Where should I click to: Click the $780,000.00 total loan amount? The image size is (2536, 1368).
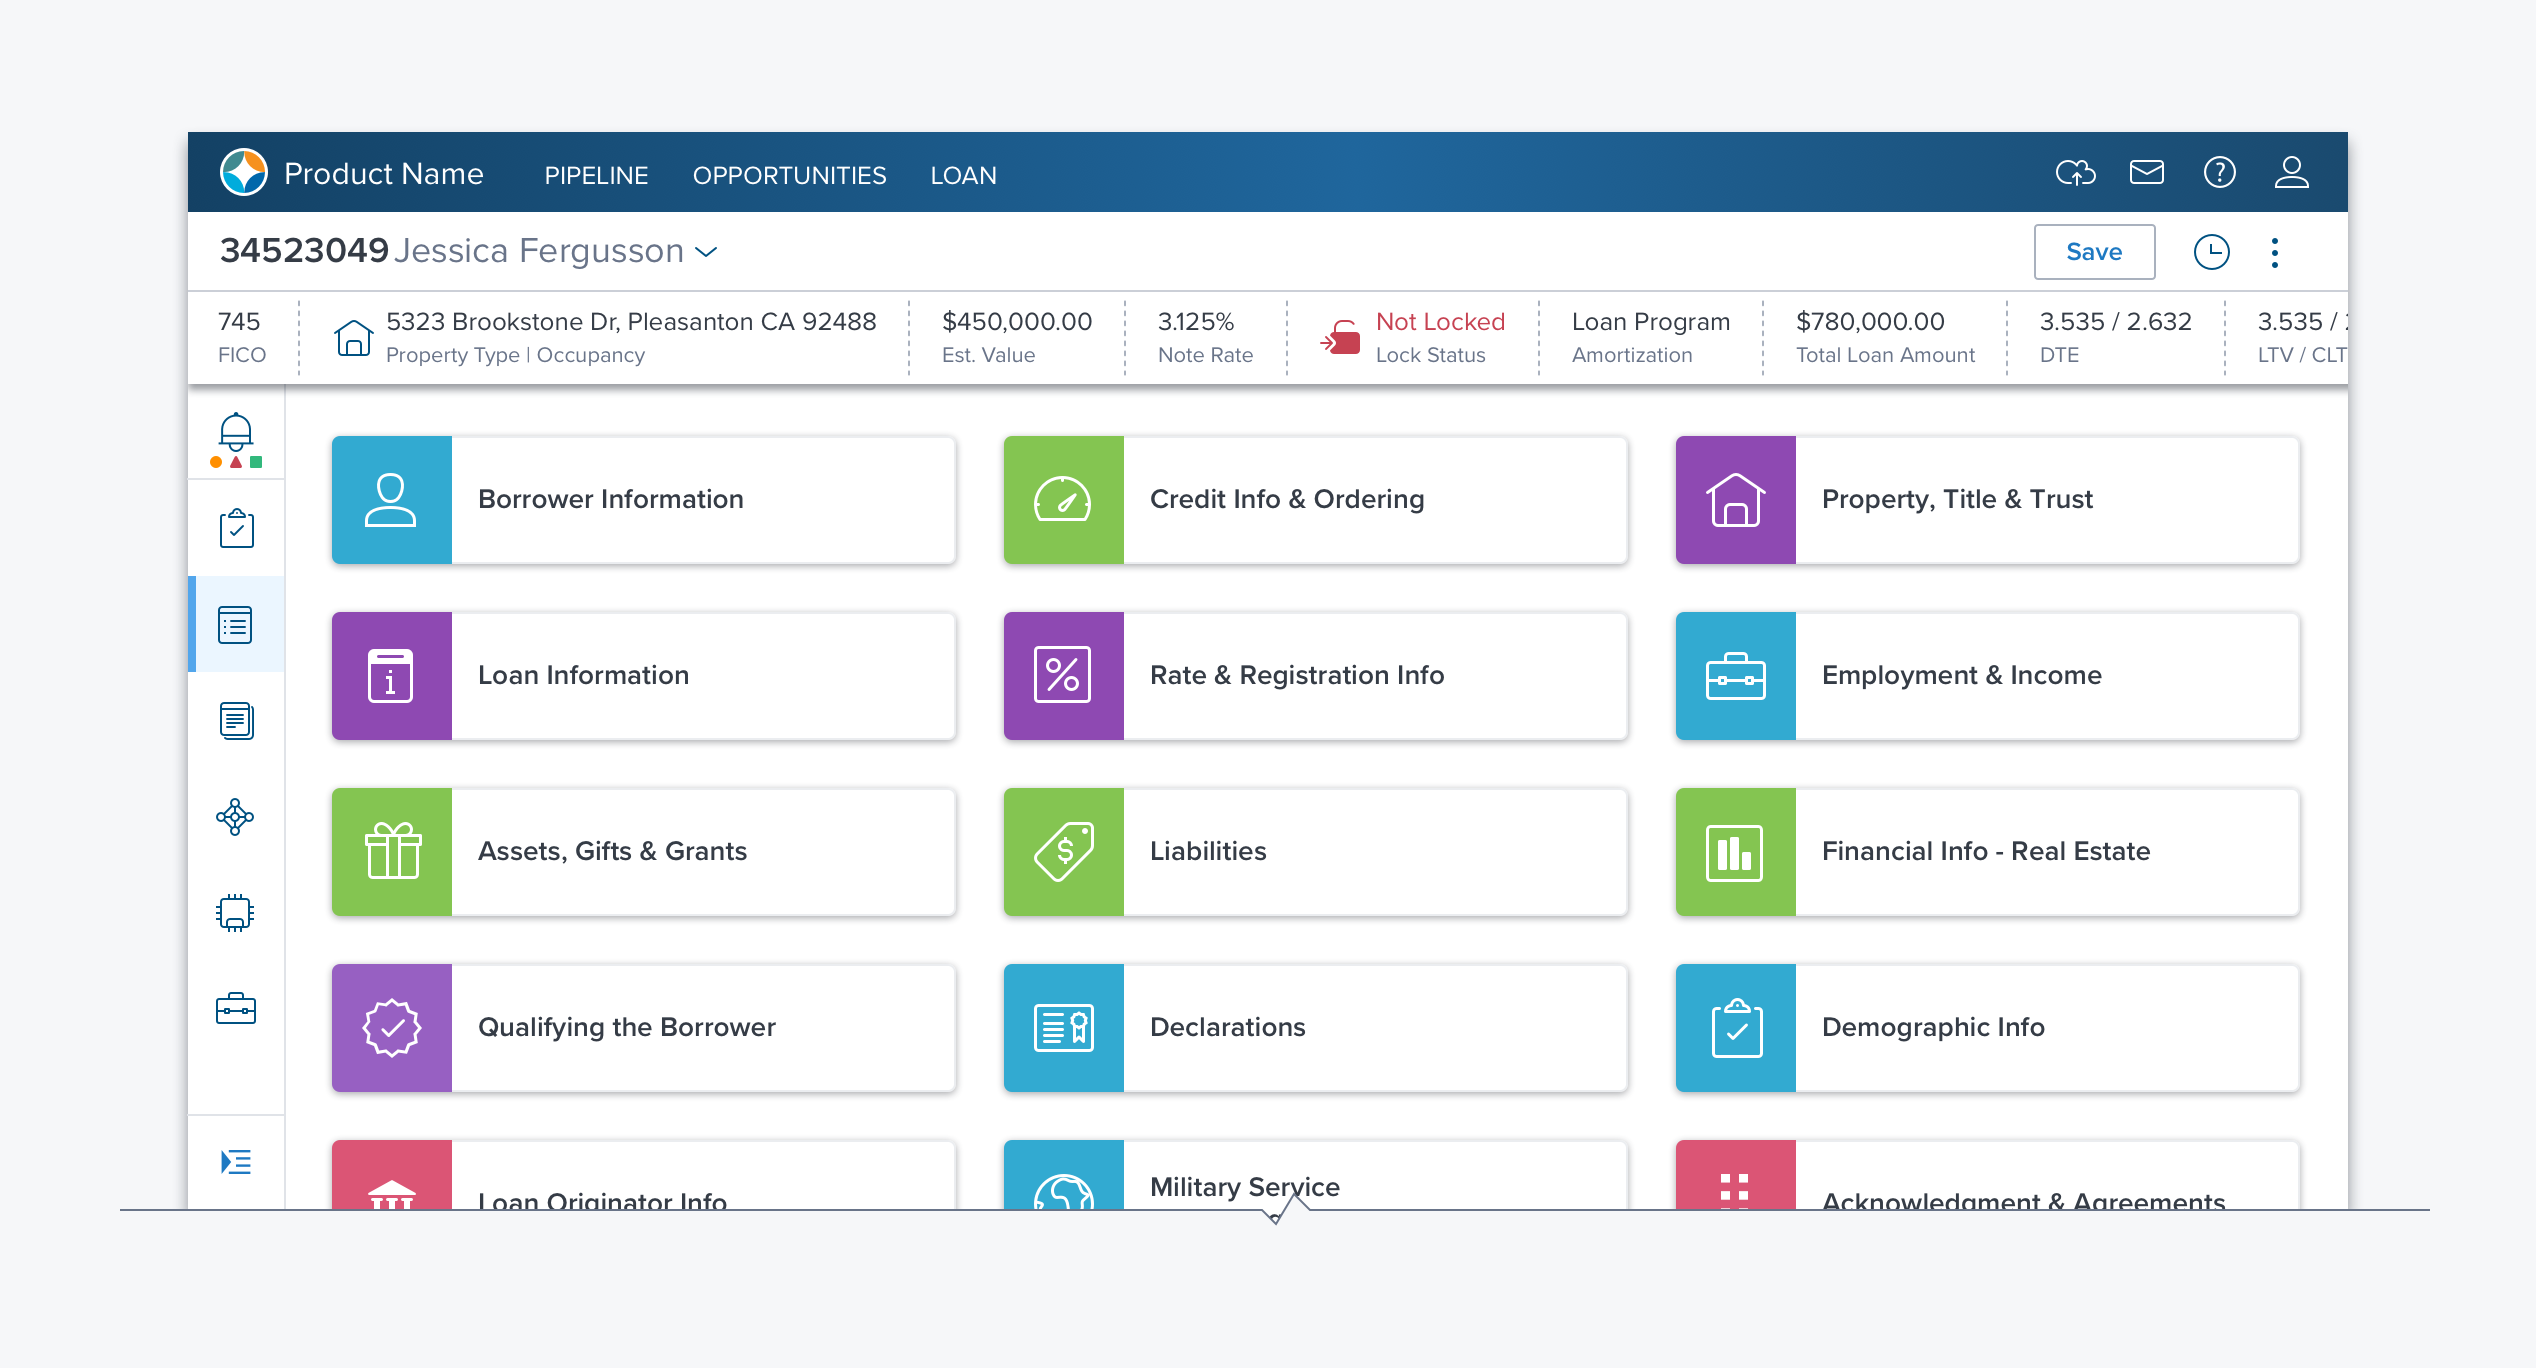click(1870, 322)
